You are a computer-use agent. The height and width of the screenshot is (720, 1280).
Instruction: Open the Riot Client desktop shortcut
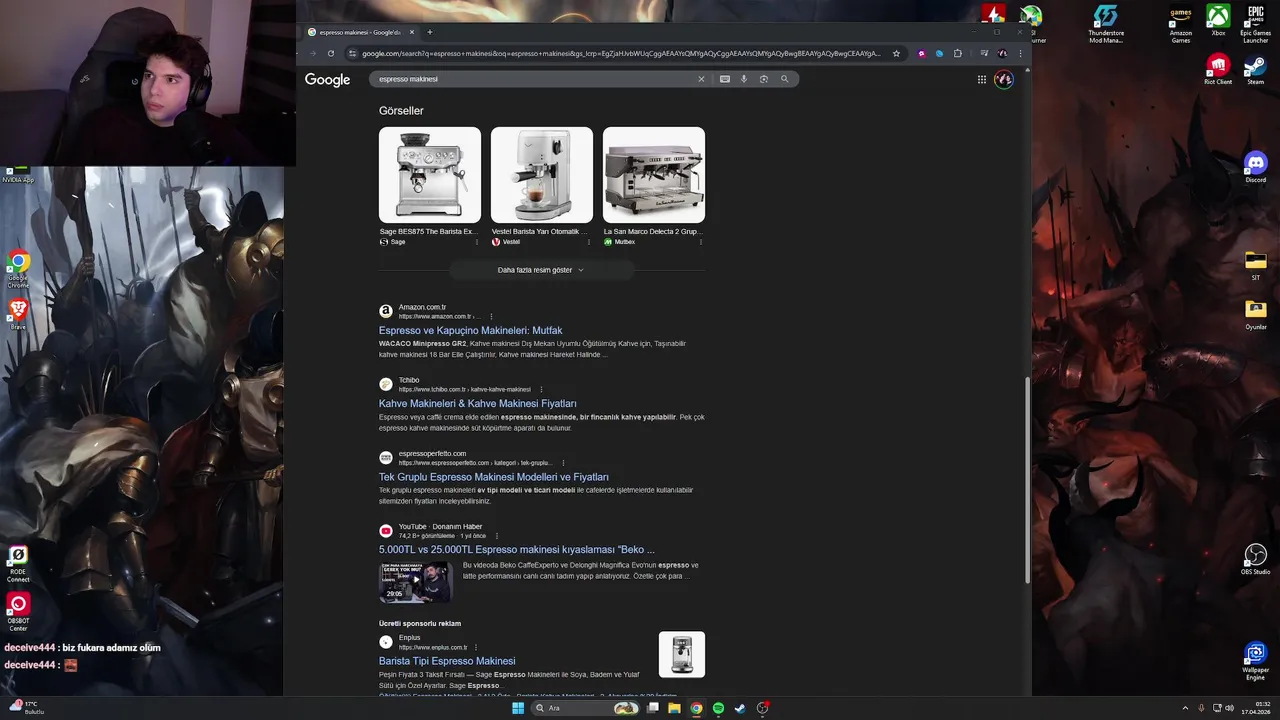[1218, 69]
